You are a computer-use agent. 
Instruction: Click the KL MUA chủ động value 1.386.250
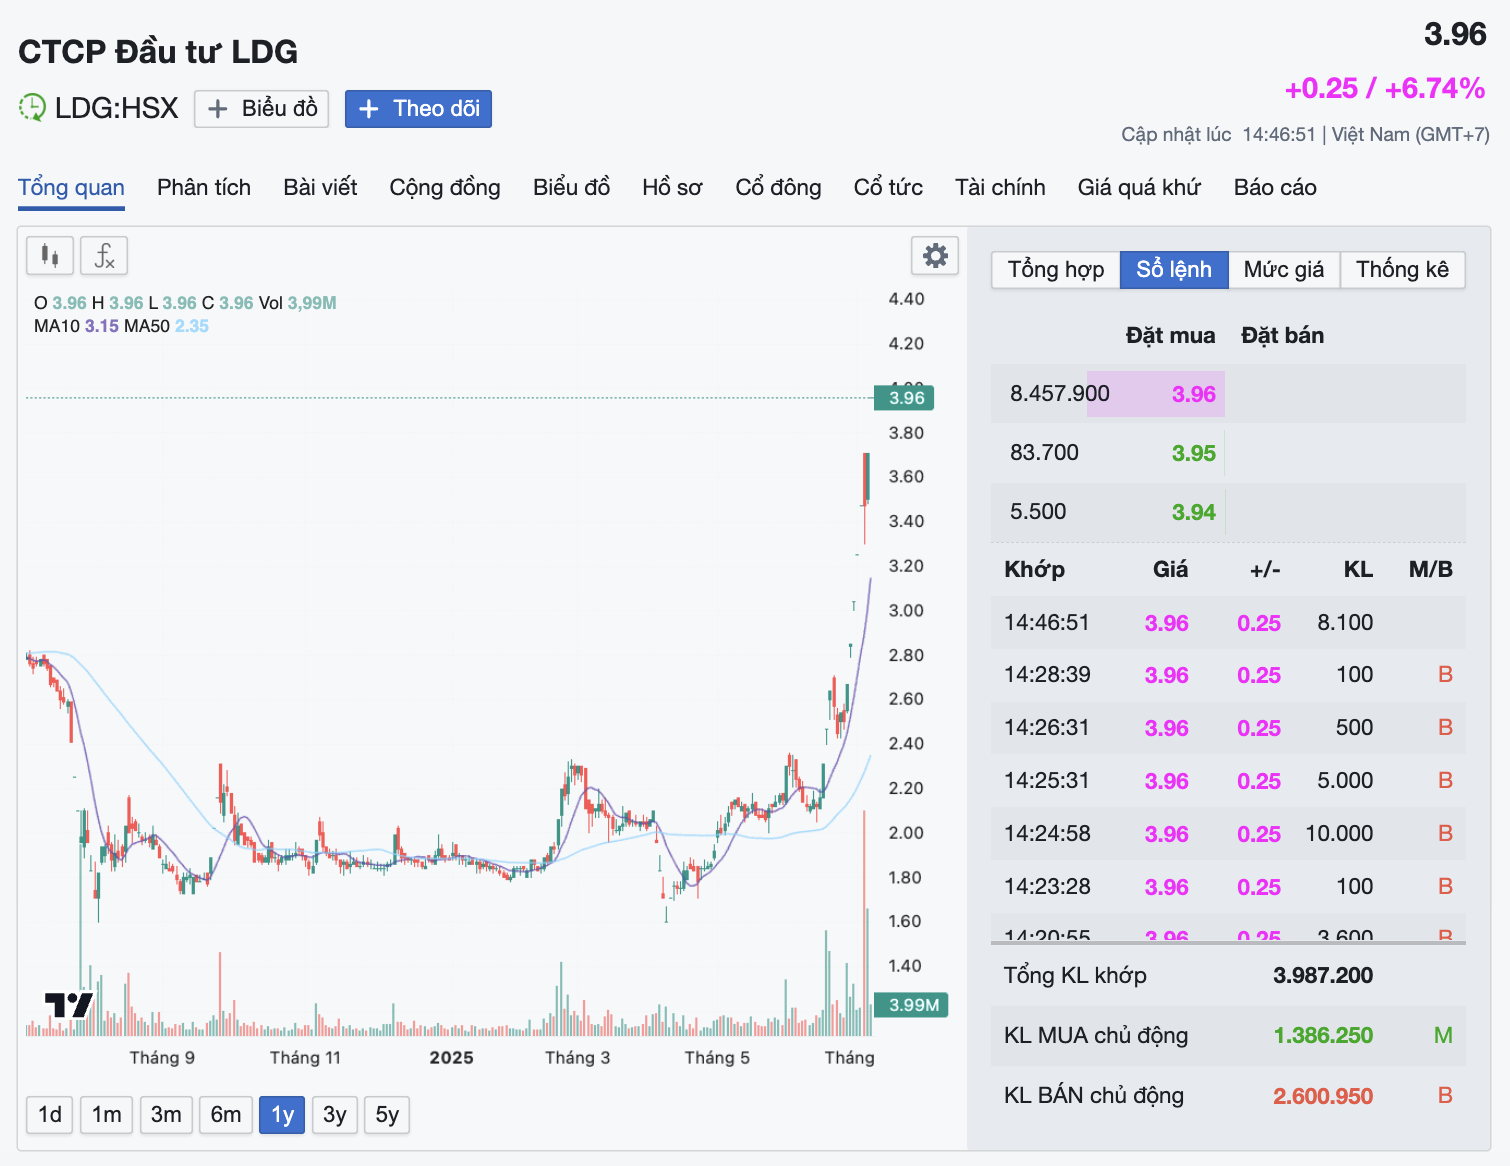coord(1322,1036)
